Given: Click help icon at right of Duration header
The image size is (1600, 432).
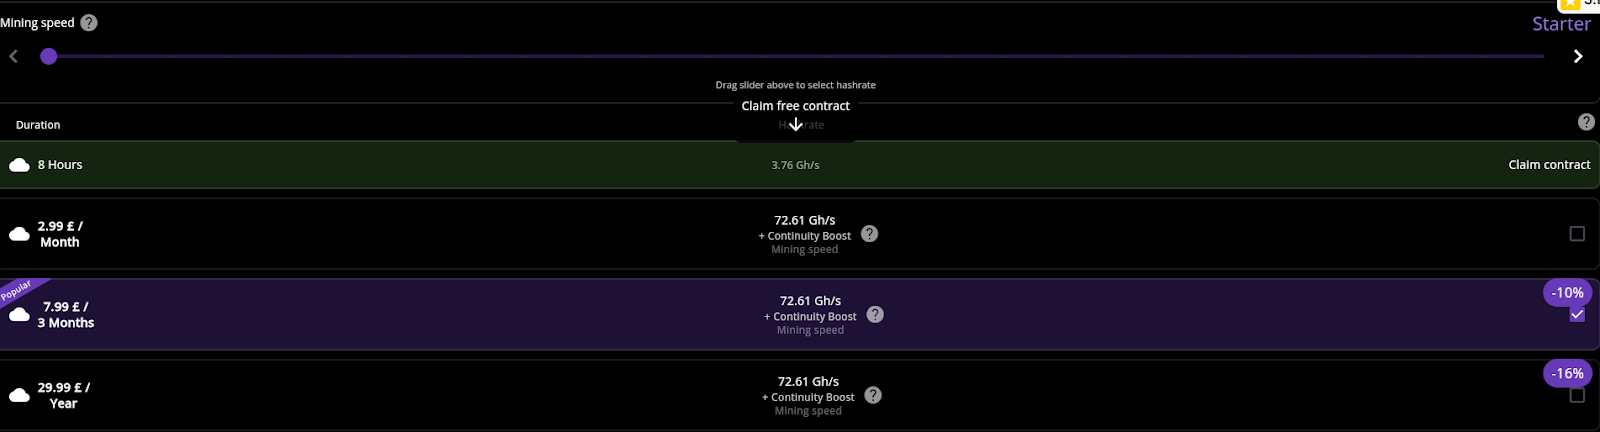Looking at the screenshot, I should [x=1586, y=122].
